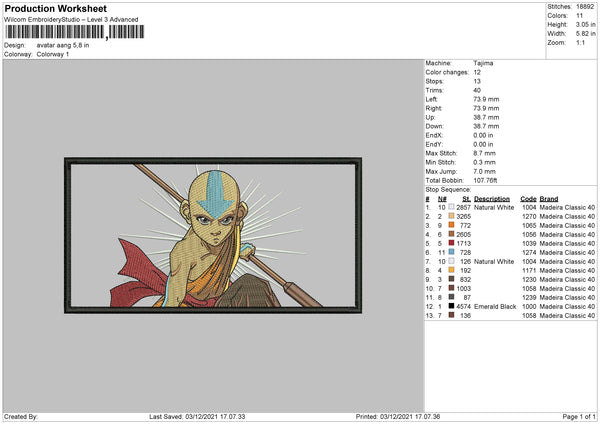Select the gray swatch for code 1239
Viewport: 600px width, 424px height.
[452, 297]
